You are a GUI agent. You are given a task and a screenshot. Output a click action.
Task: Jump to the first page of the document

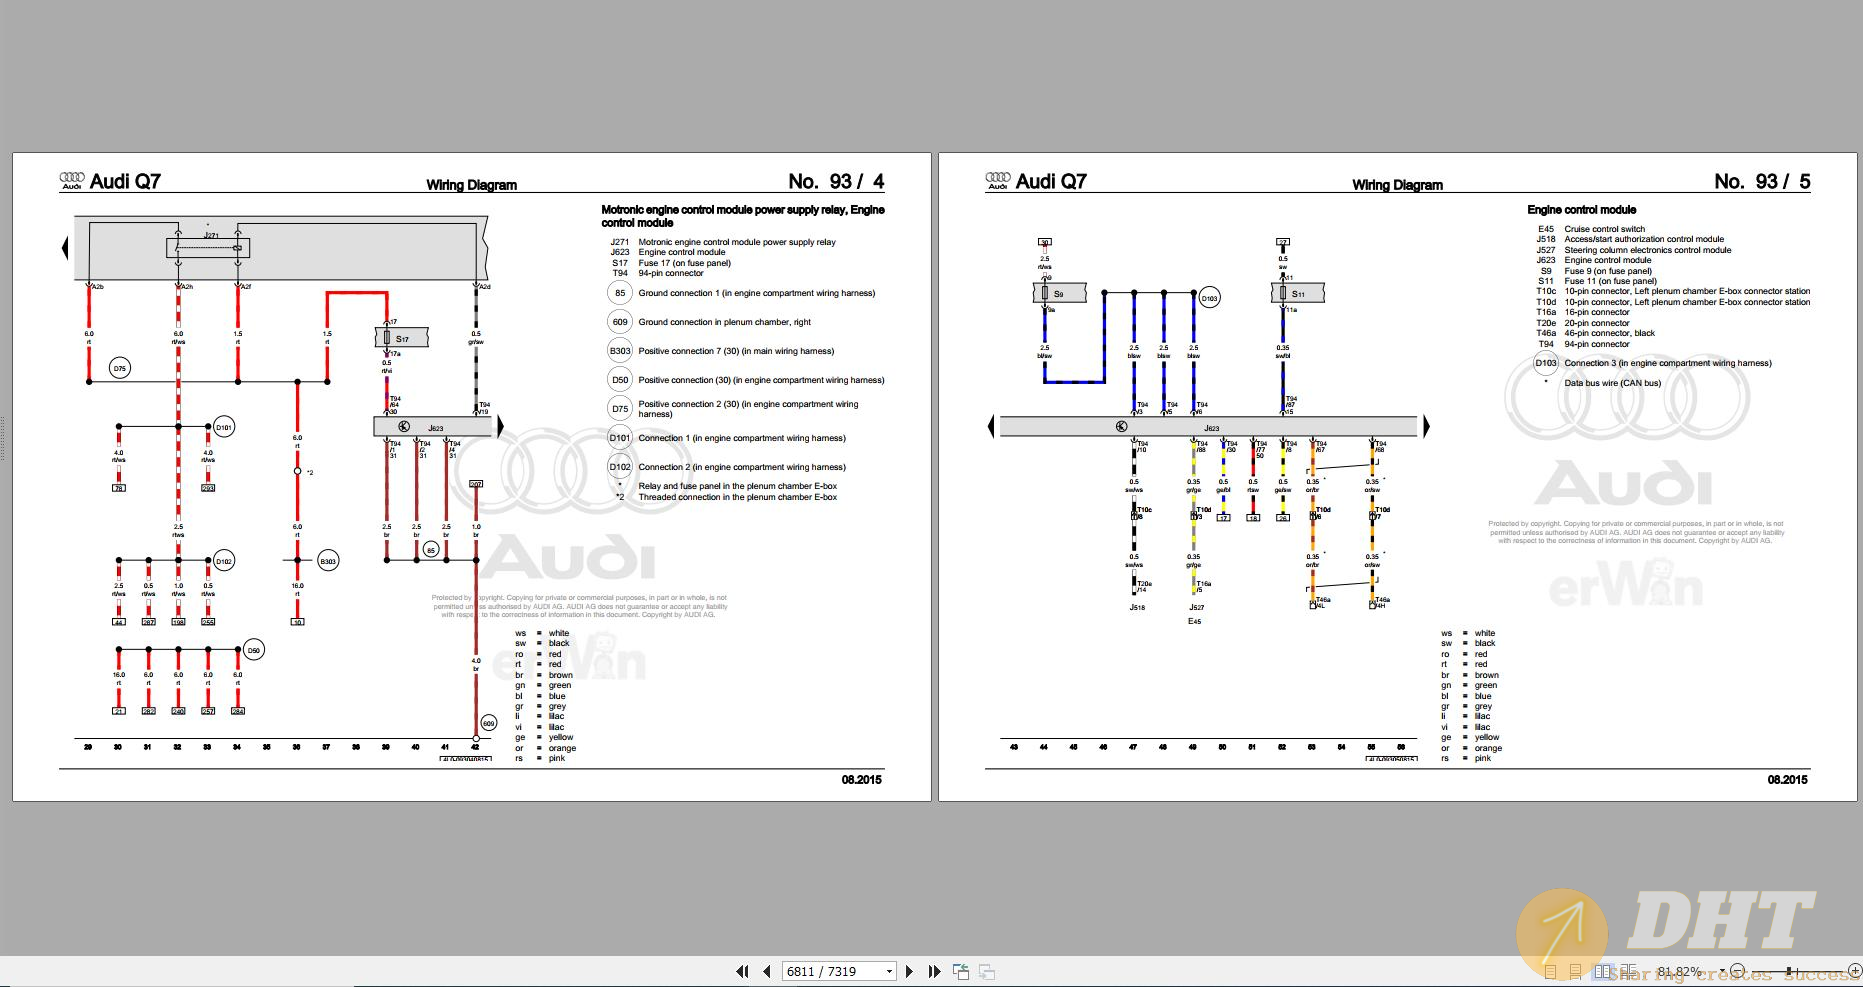coord(742,971)
